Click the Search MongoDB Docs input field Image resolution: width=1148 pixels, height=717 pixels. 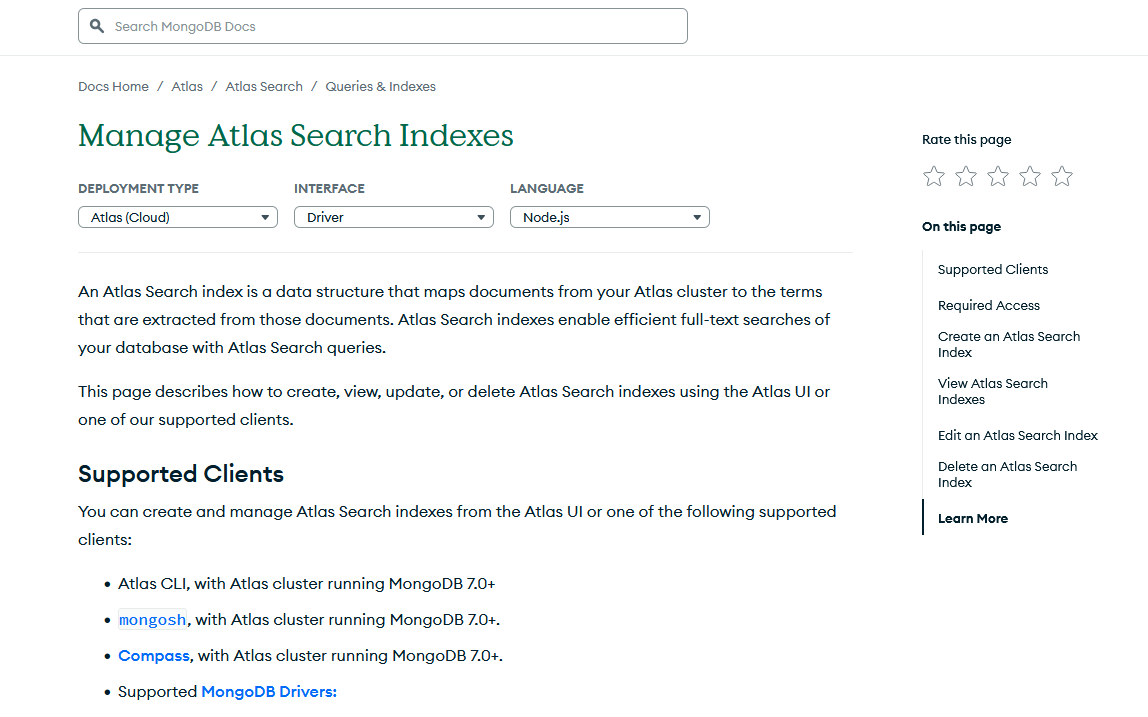click(x=383, y=25)
